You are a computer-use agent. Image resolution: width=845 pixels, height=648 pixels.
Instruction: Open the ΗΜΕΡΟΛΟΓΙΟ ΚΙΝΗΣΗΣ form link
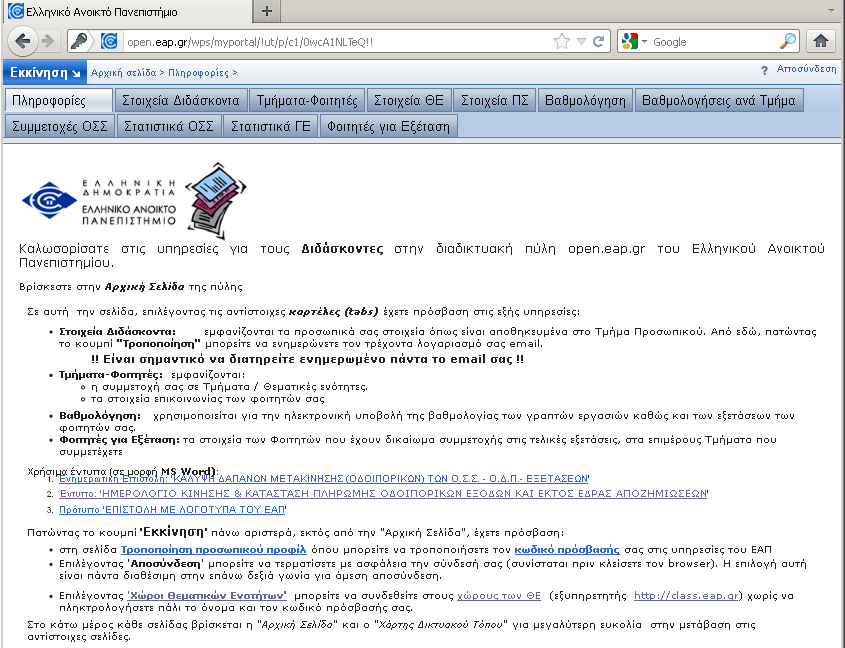coord(382,494)
